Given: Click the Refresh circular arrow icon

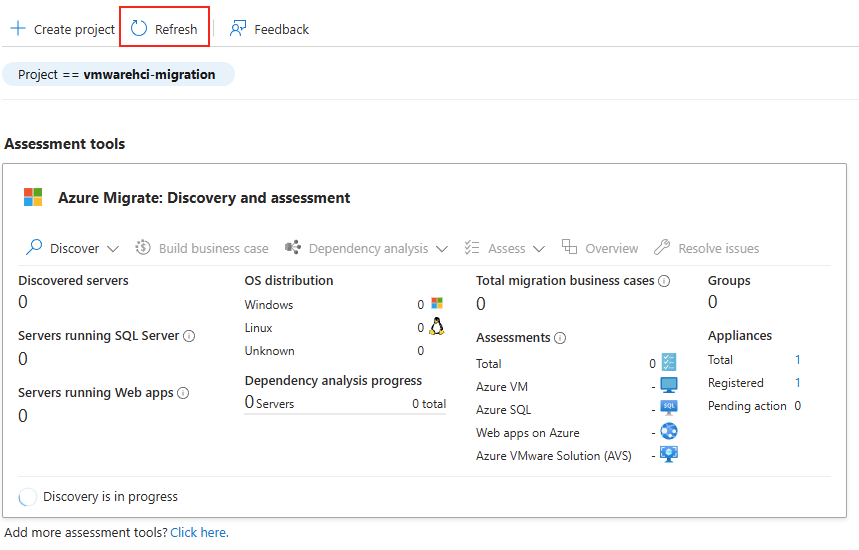Looking at the screenshot, I should [x=139, y=28].
